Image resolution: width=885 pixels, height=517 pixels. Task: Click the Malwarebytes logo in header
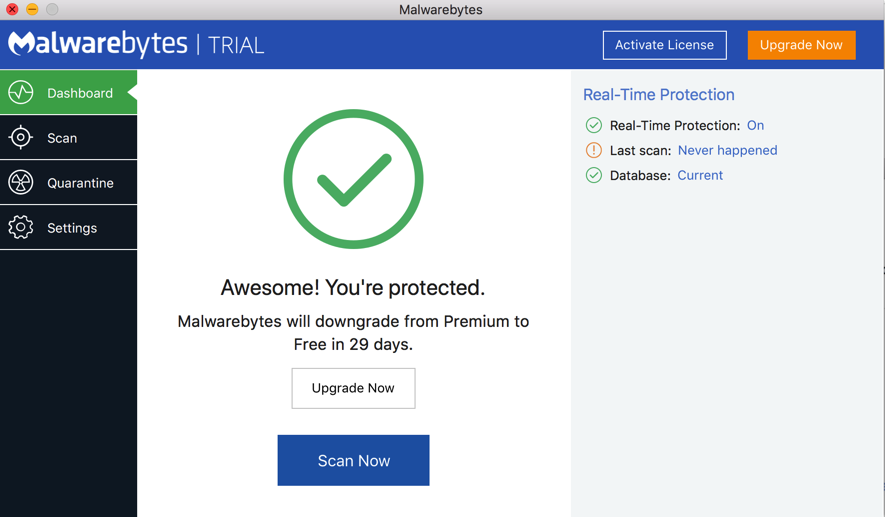click(98, 44)
